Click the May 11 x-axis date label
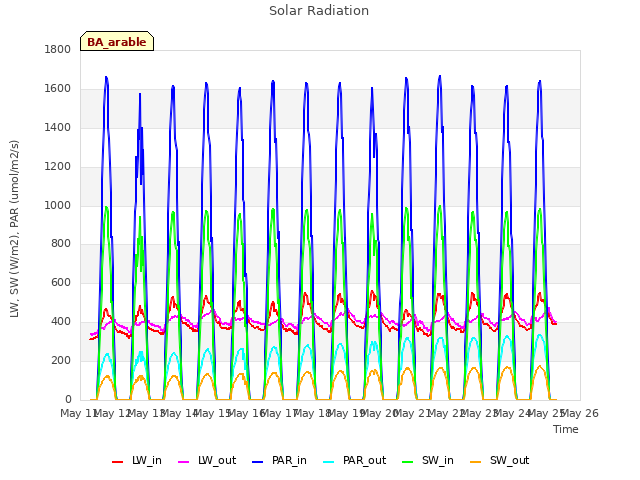The height and width of the screenshot is (480, 640). pos(78,413)
